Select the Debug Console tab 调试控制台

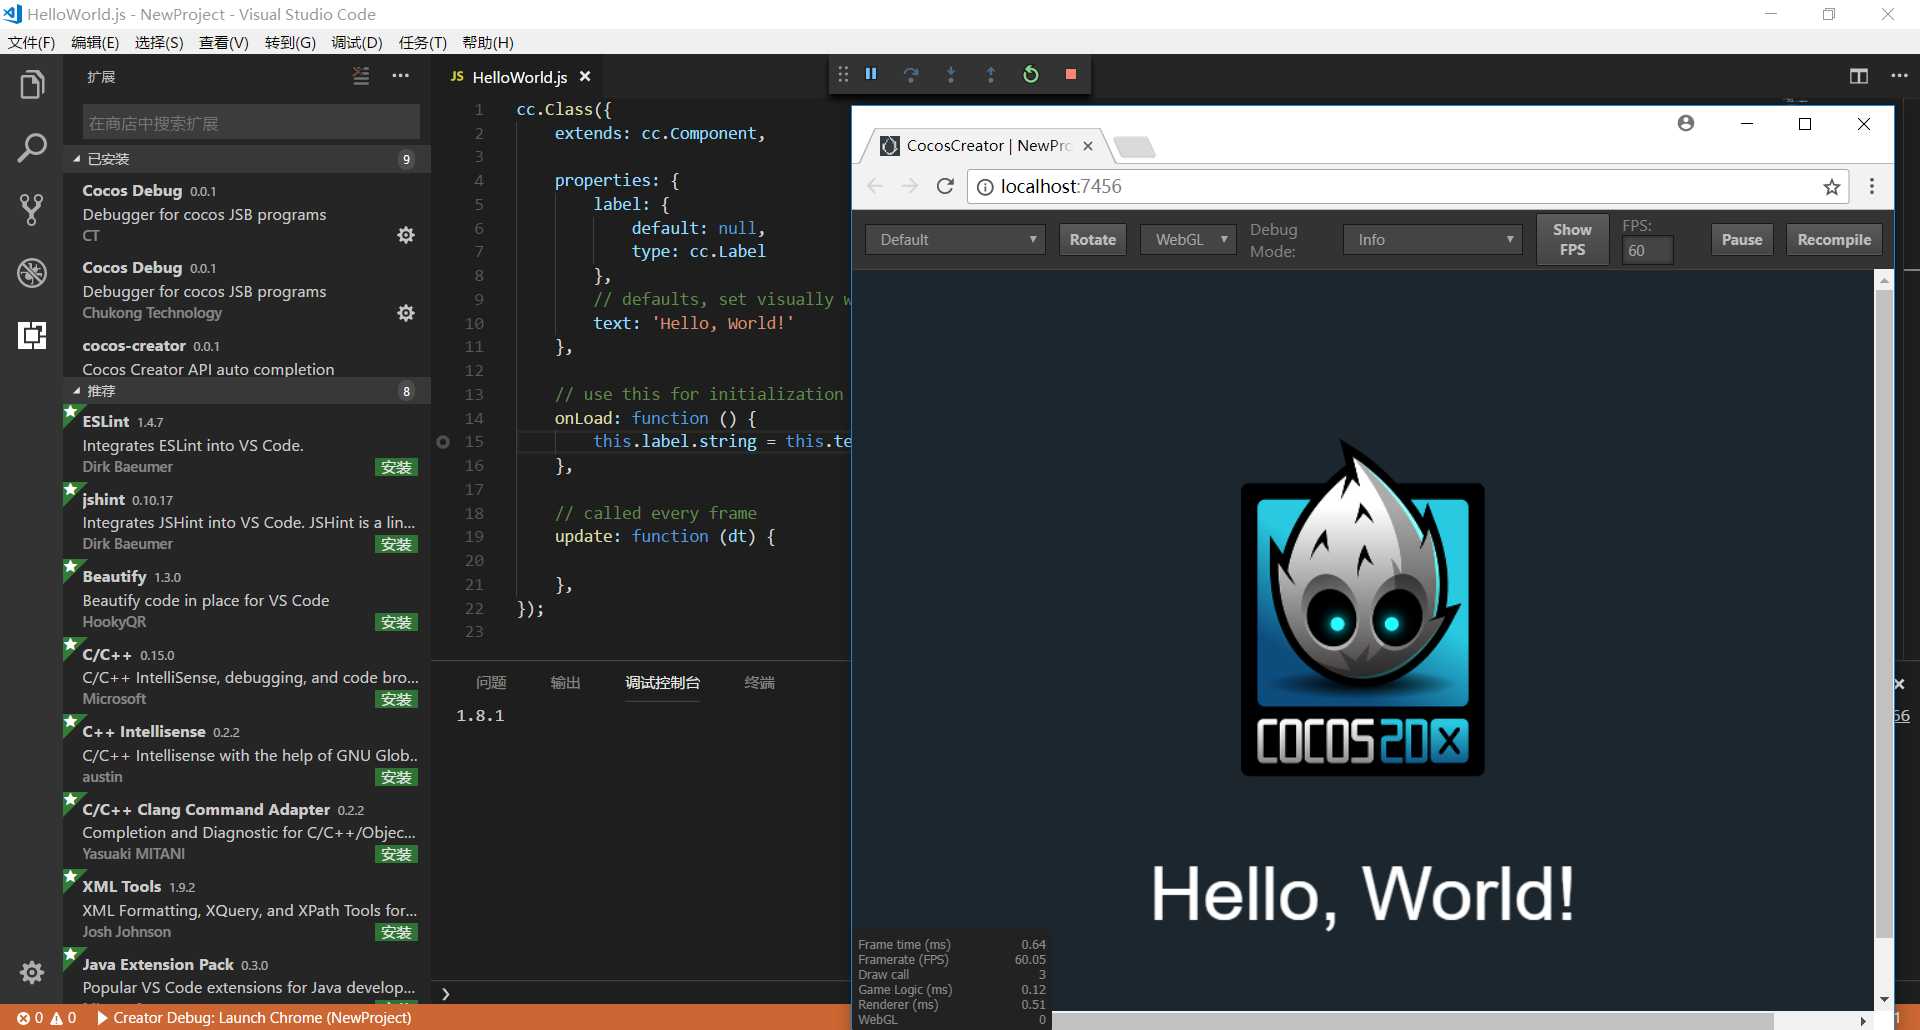coord(662,683)
